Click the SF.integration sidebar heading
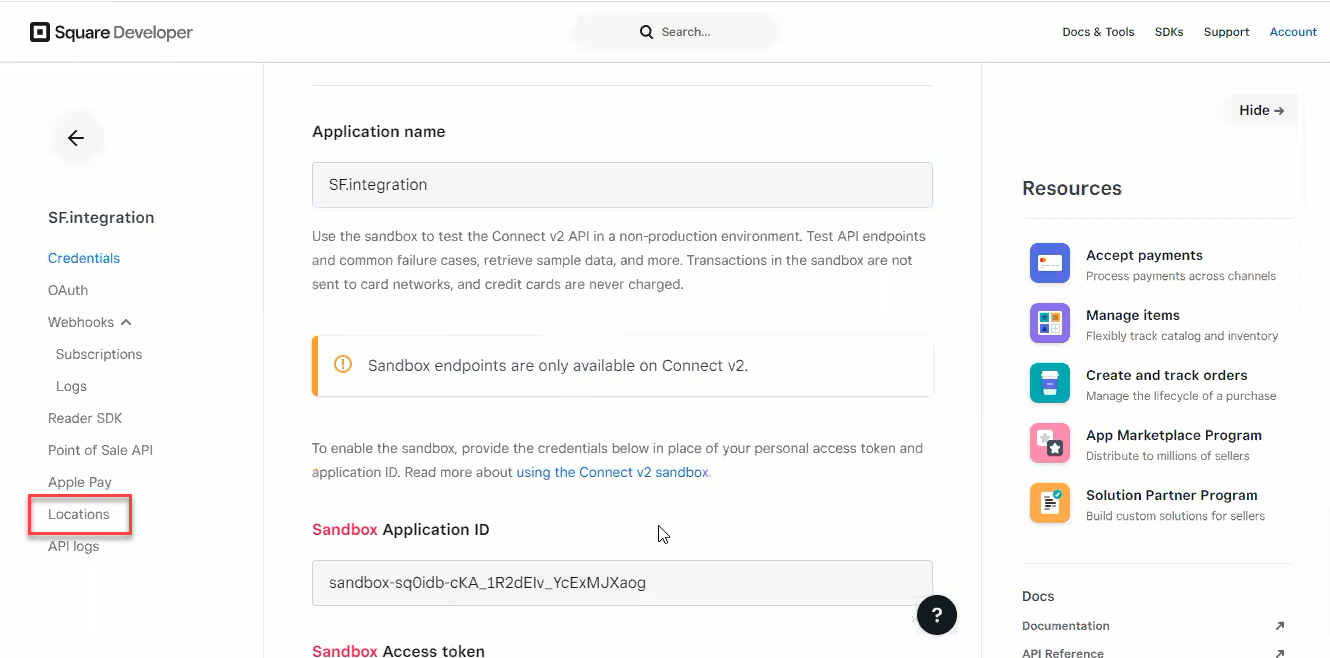The width and height of the screenshot is (1330, 658). (x=101, y=217)
